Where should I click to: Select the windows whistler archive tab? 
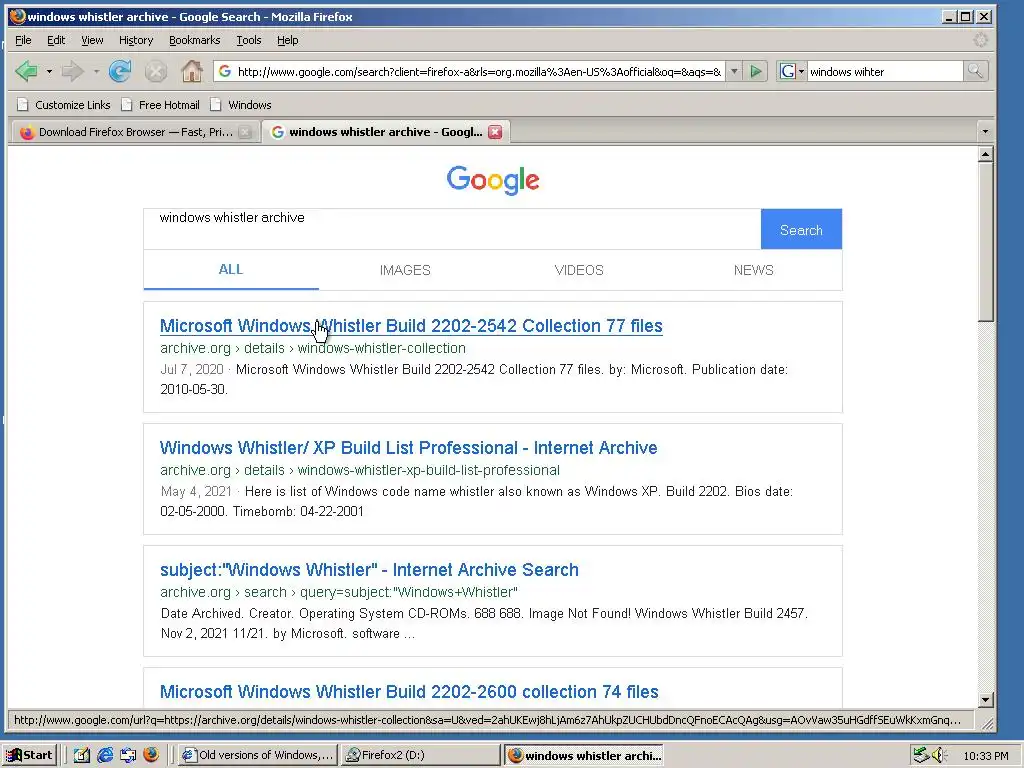[x=387, y=132]
